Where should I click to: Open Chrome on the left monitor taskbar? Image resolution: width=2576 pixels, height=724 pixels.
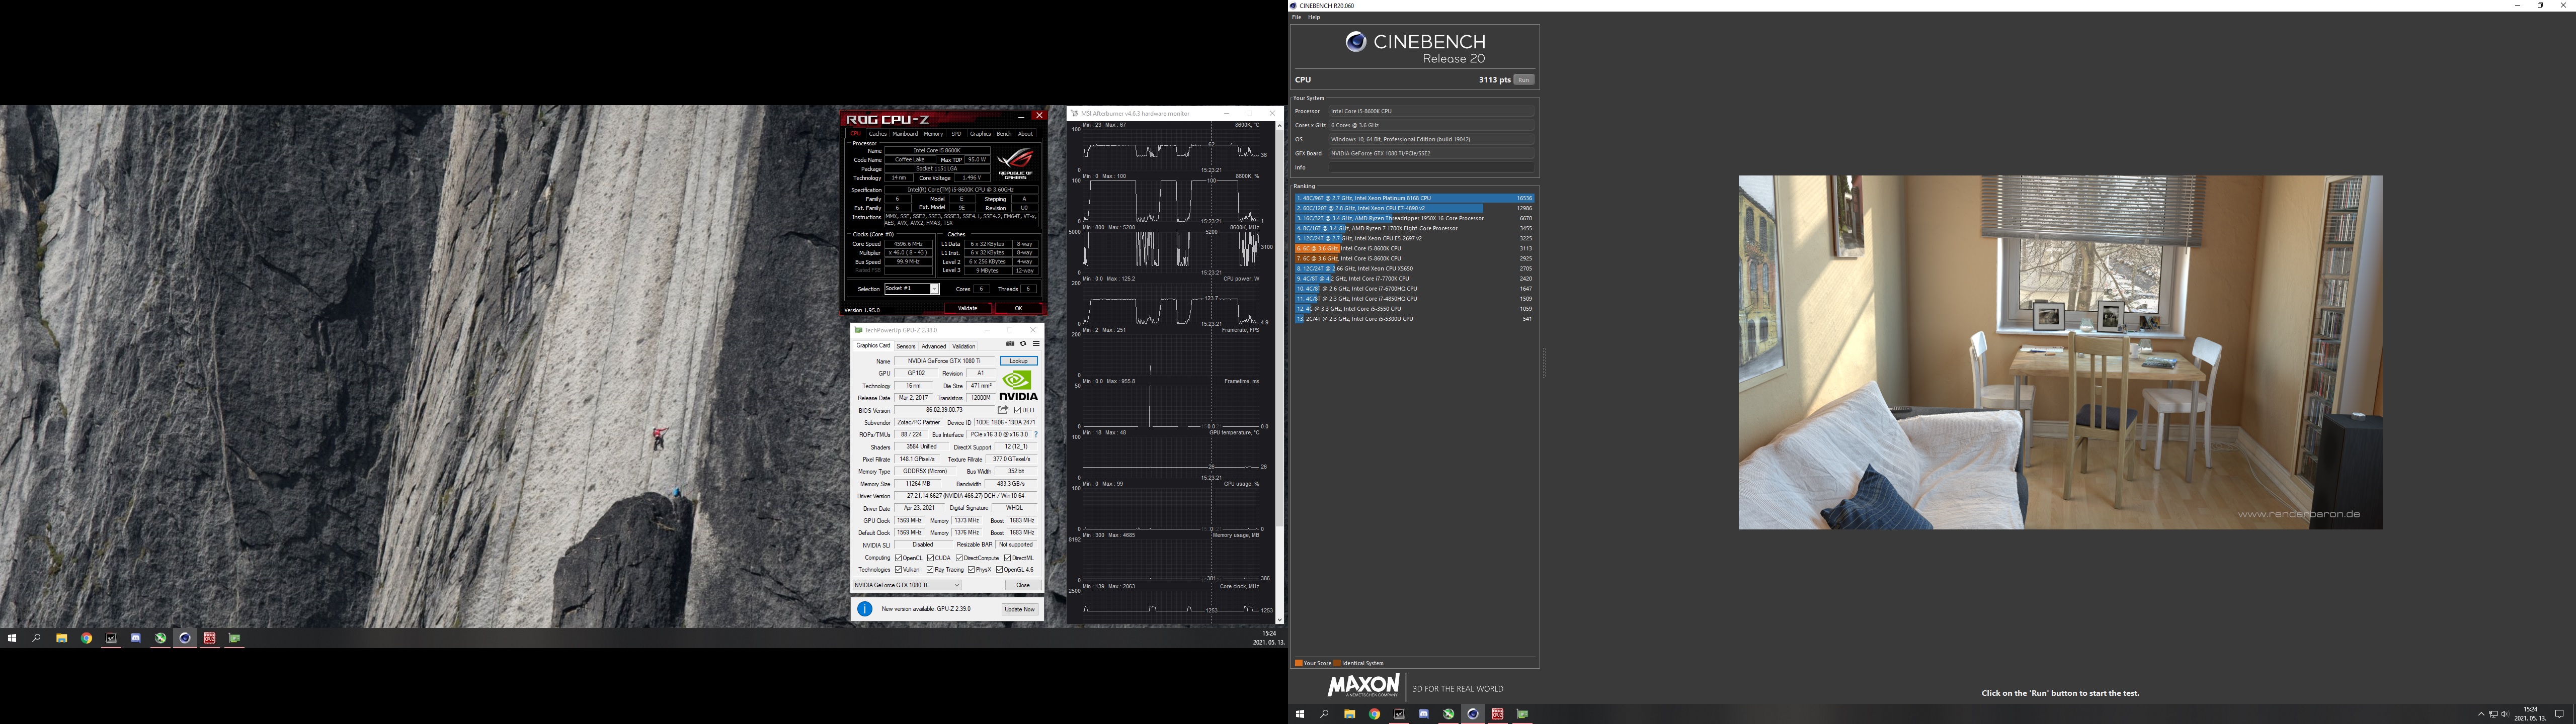click(x=86, y=638)
